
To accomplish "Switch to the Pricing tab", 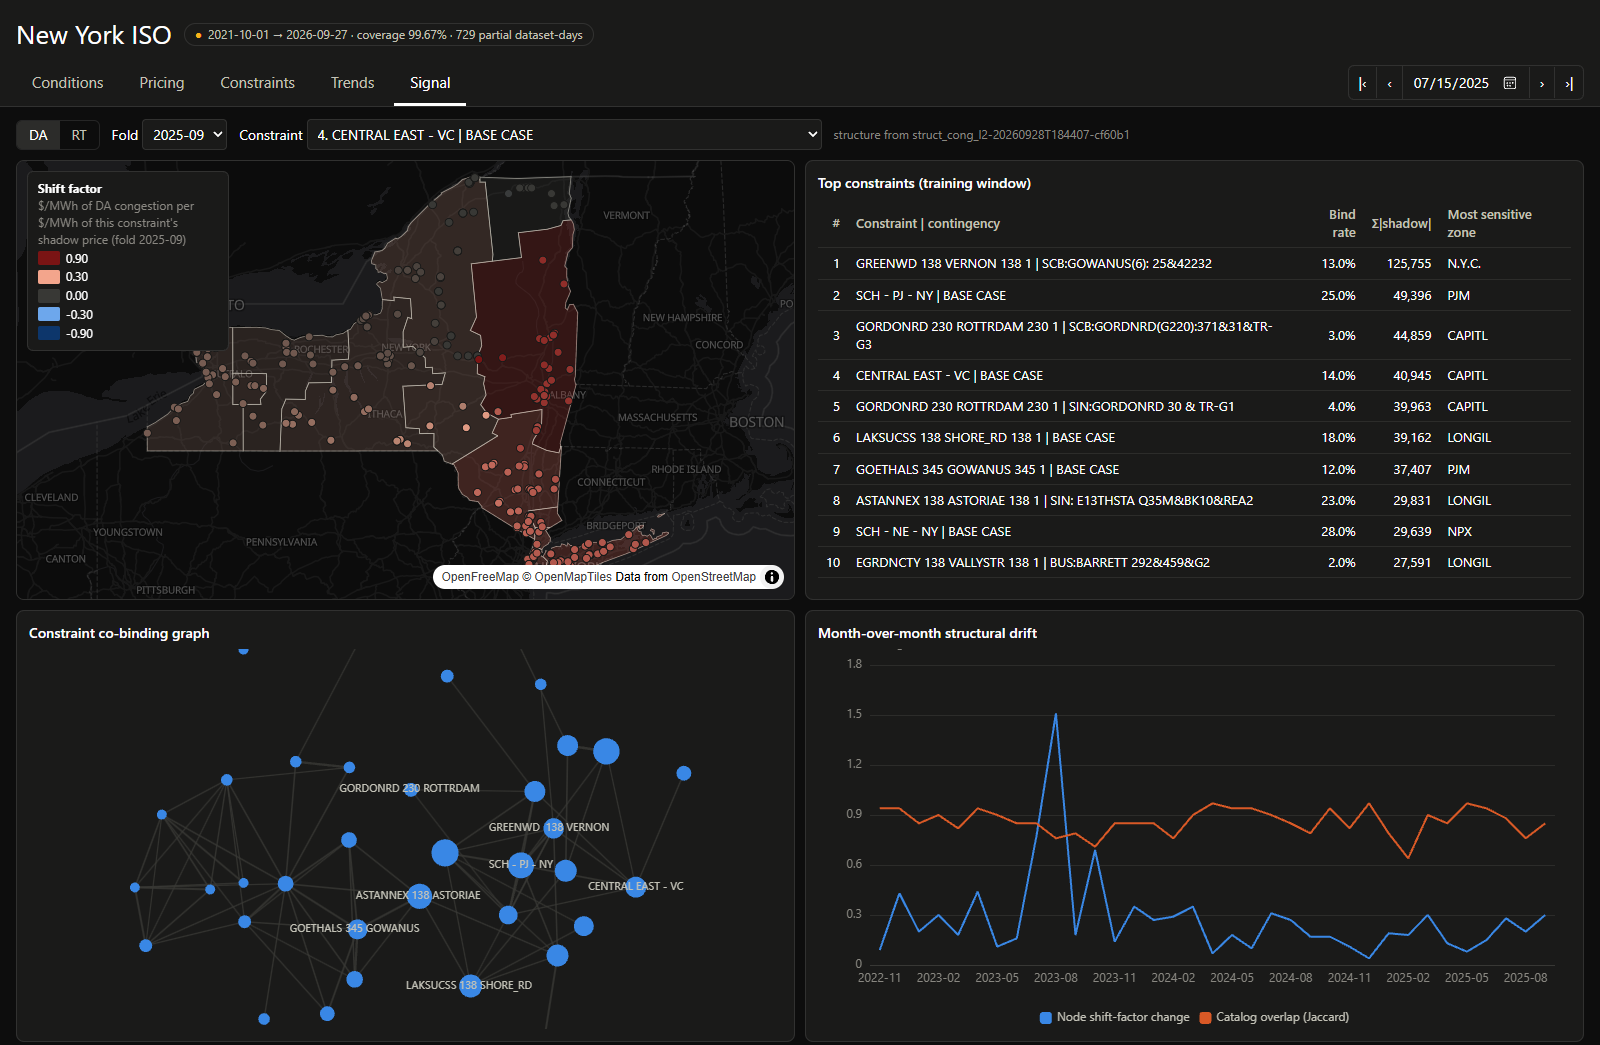I will (x=162, y=83).
